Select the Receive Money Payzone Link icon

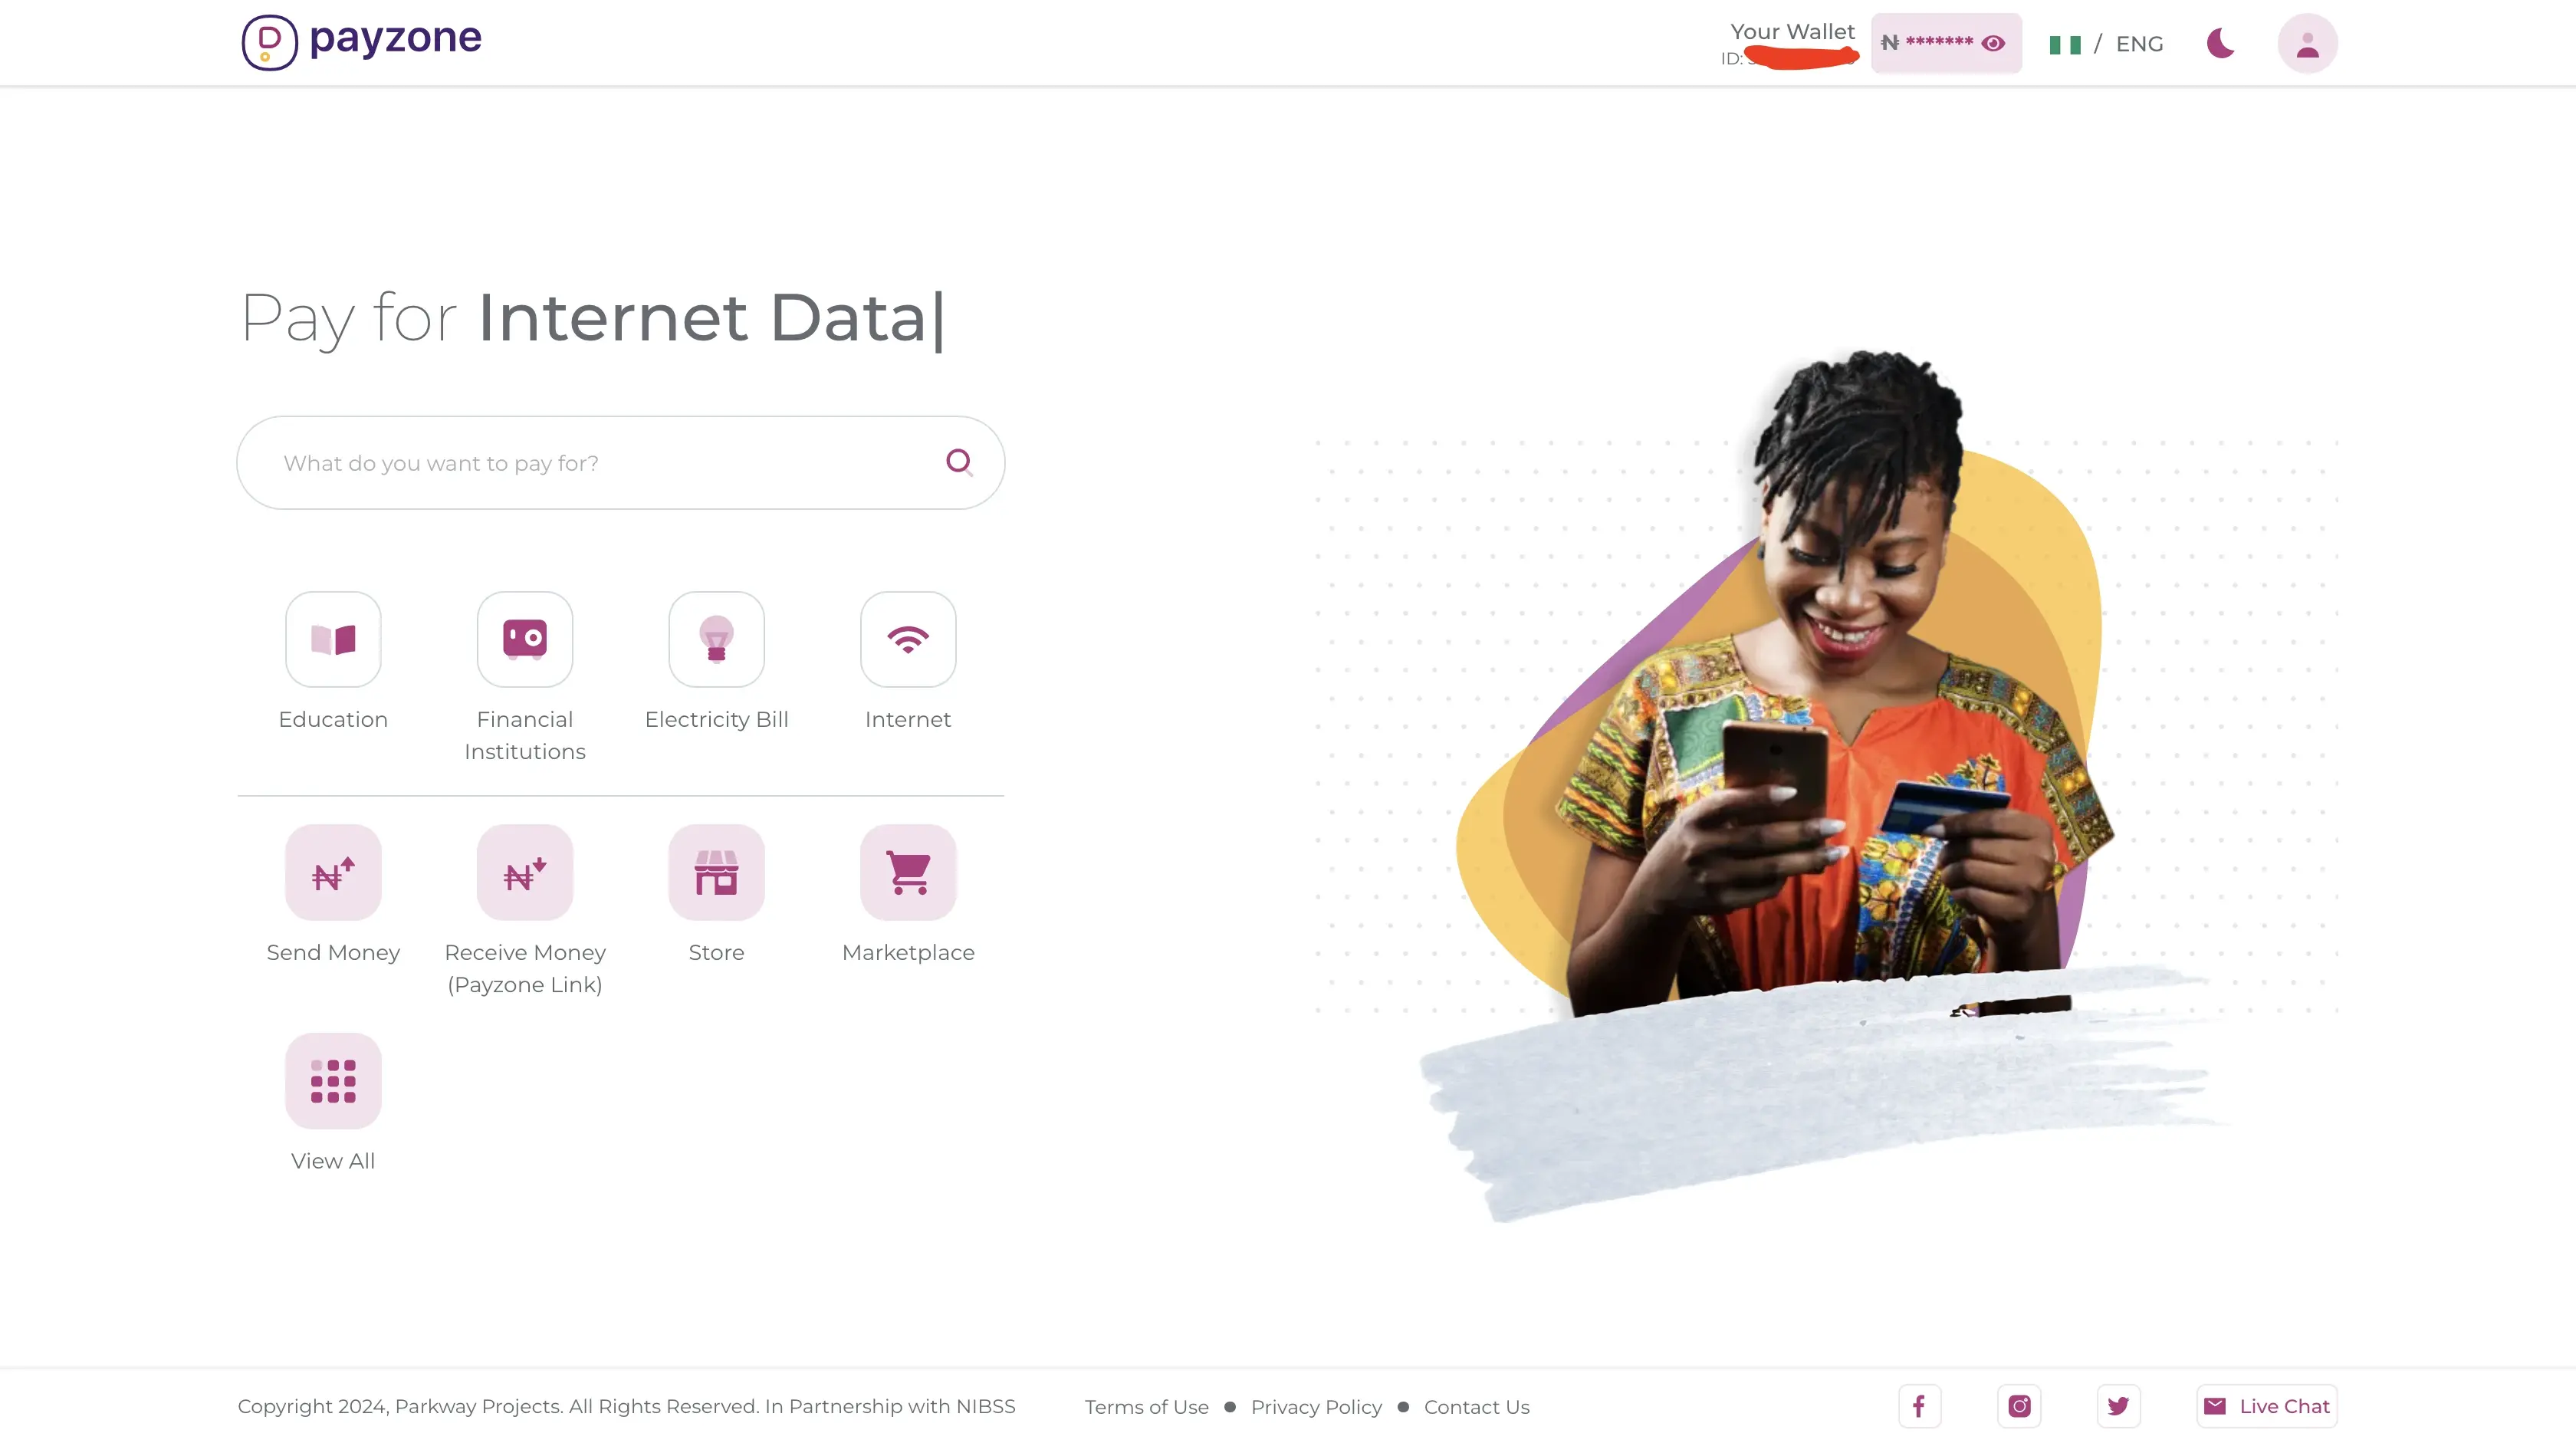[x=524, y=872]
